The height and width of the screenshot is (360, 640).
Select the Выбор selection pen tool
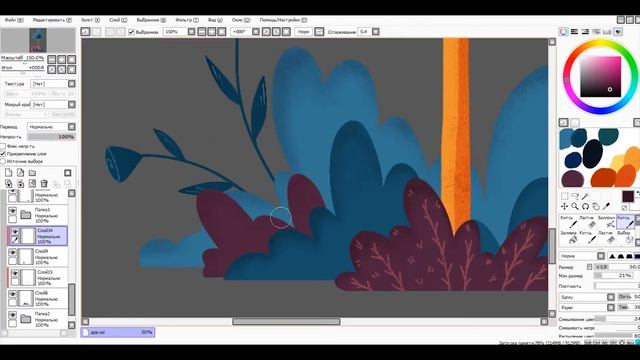click(x=624, y=237)
